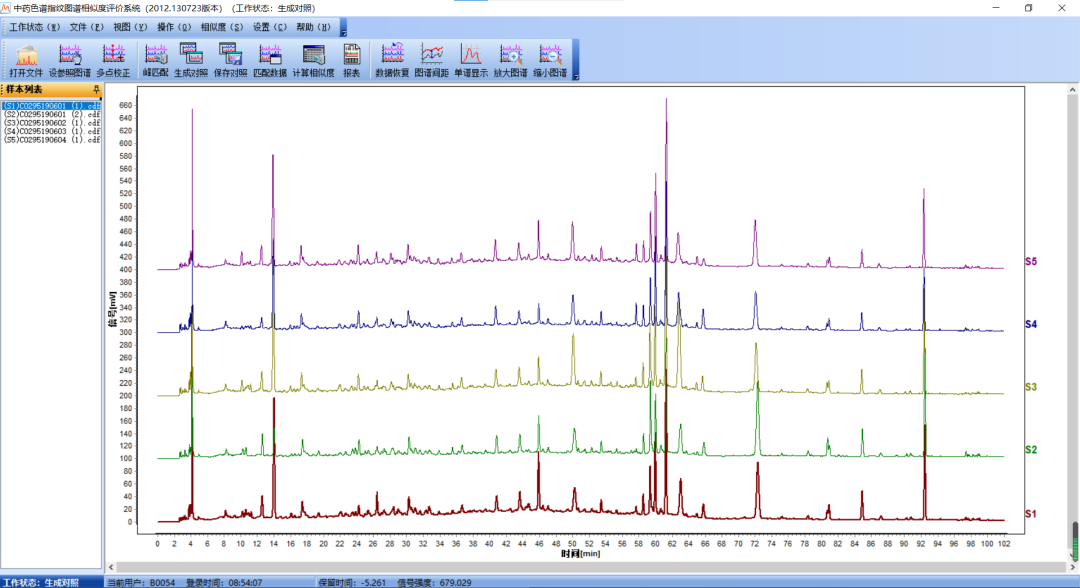Expand the toolbar overflow arrow after 缩小图谱

(575, 75)
